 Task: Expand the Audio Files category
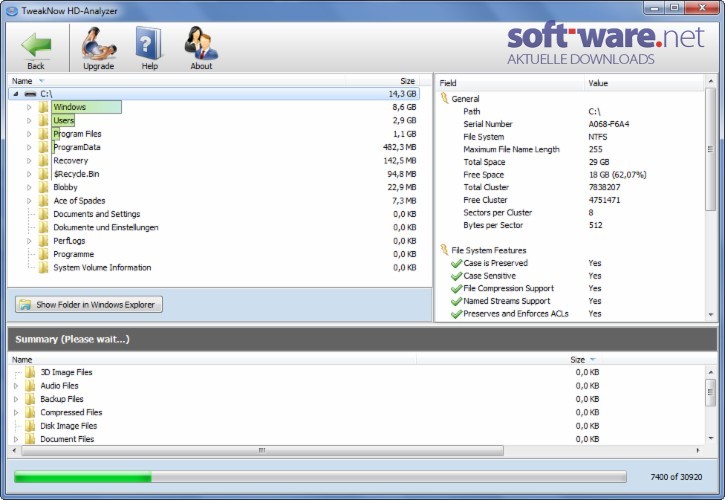tap(16, 386)
